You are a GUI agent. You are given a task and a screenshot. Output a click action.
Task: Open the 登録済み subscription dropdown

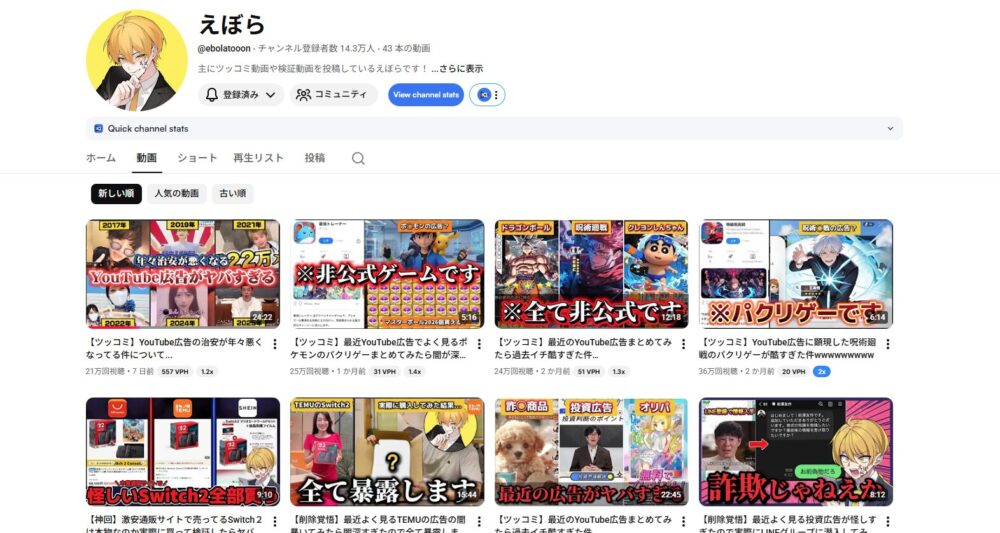tap(241, 95)
